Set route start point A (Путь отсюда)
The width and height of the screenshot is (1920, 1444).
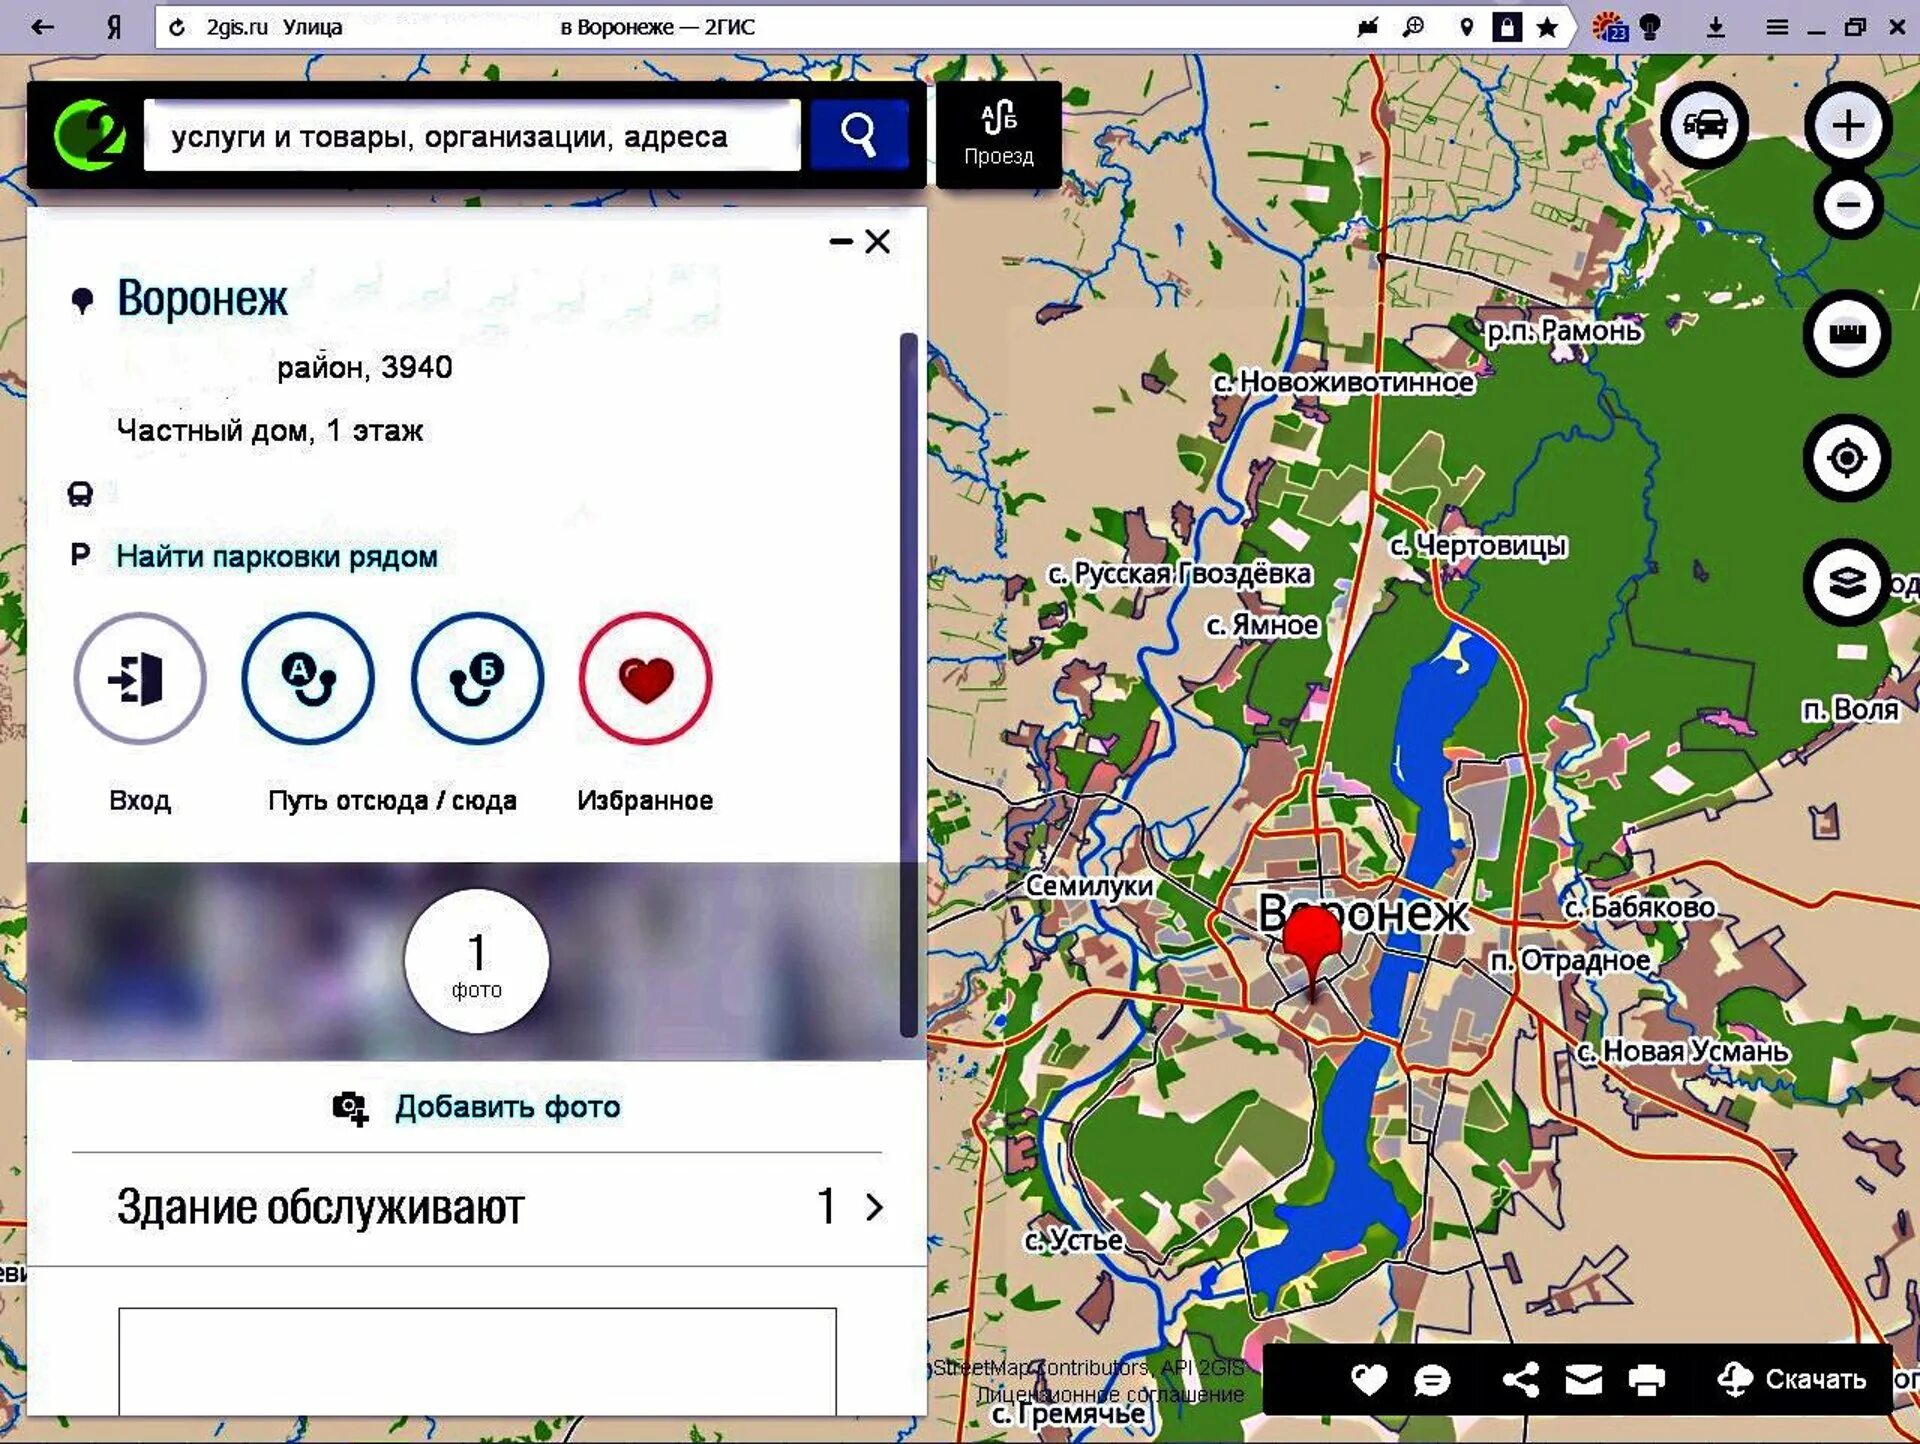click(308, 679)
